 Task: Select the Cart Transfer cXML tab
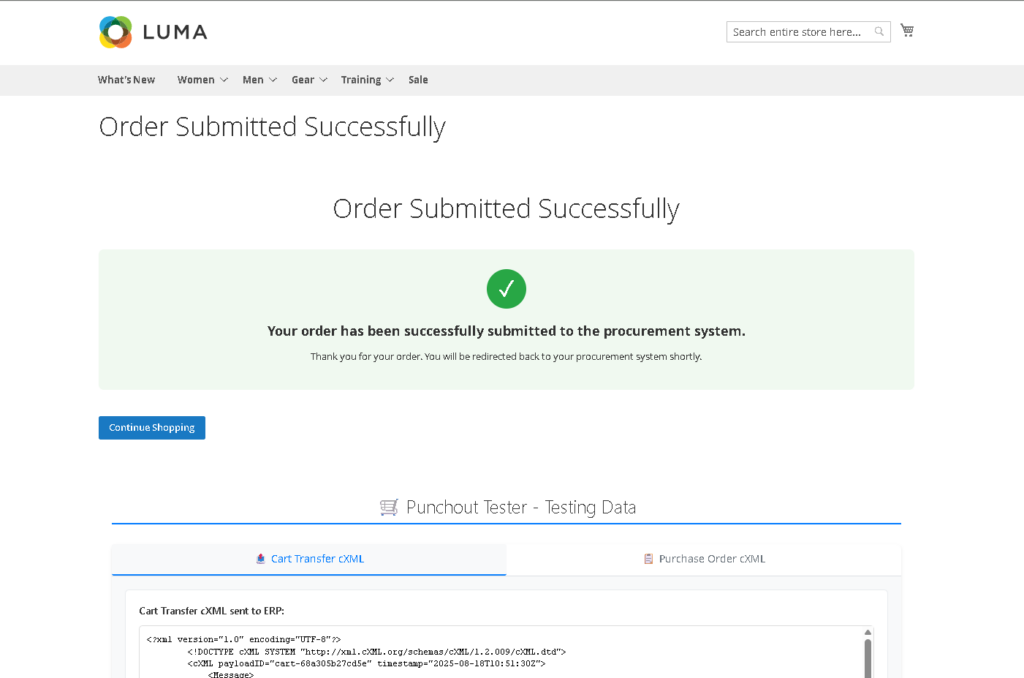pos(317,559)
